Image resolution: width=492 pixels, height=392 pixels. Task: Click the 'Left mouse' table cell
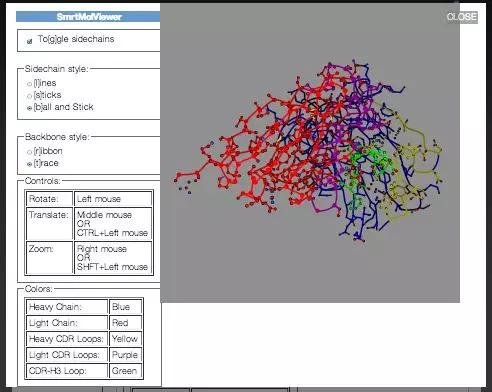coord(113,199)
